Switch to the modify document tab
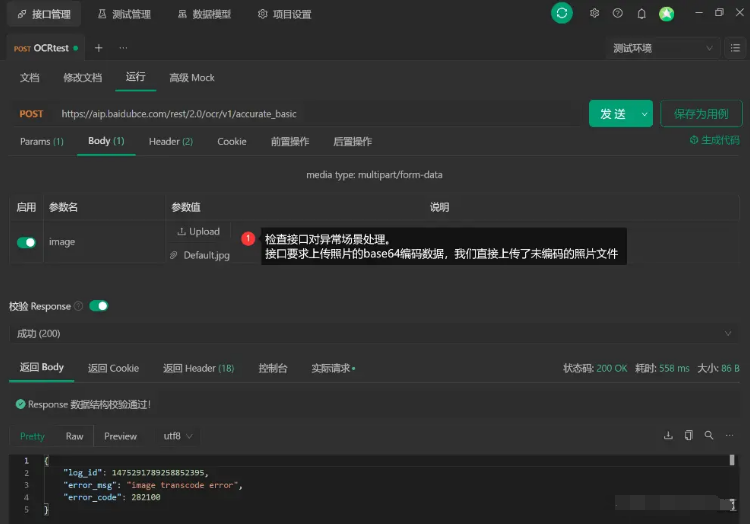The height and width of the screenshot is (524, 750). (82, 77)
